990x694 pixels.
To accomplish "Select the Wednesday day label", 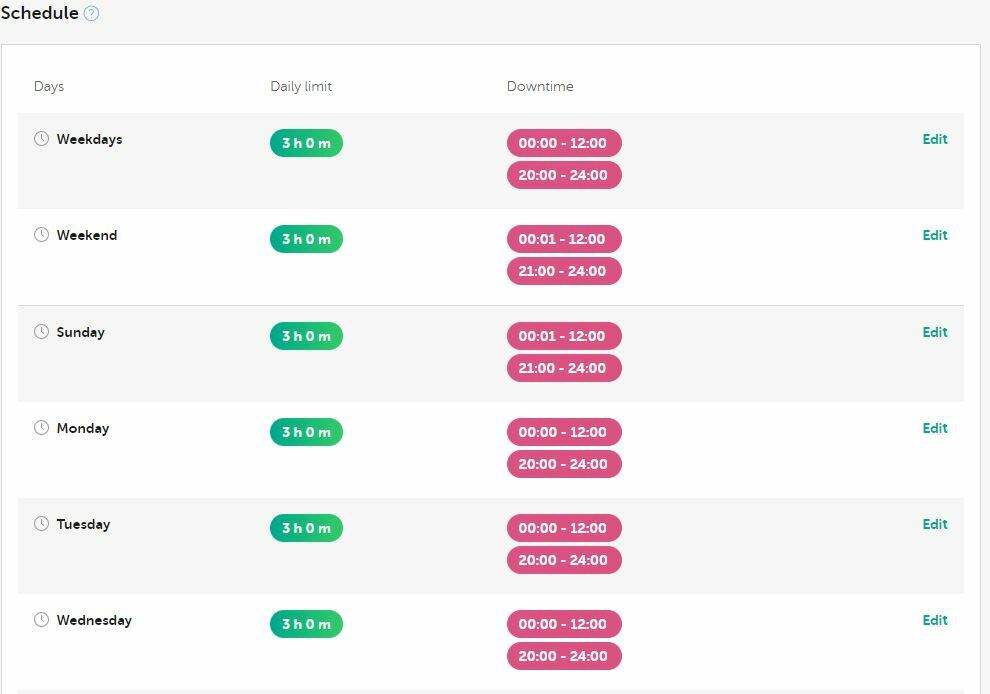I will 94,620.
